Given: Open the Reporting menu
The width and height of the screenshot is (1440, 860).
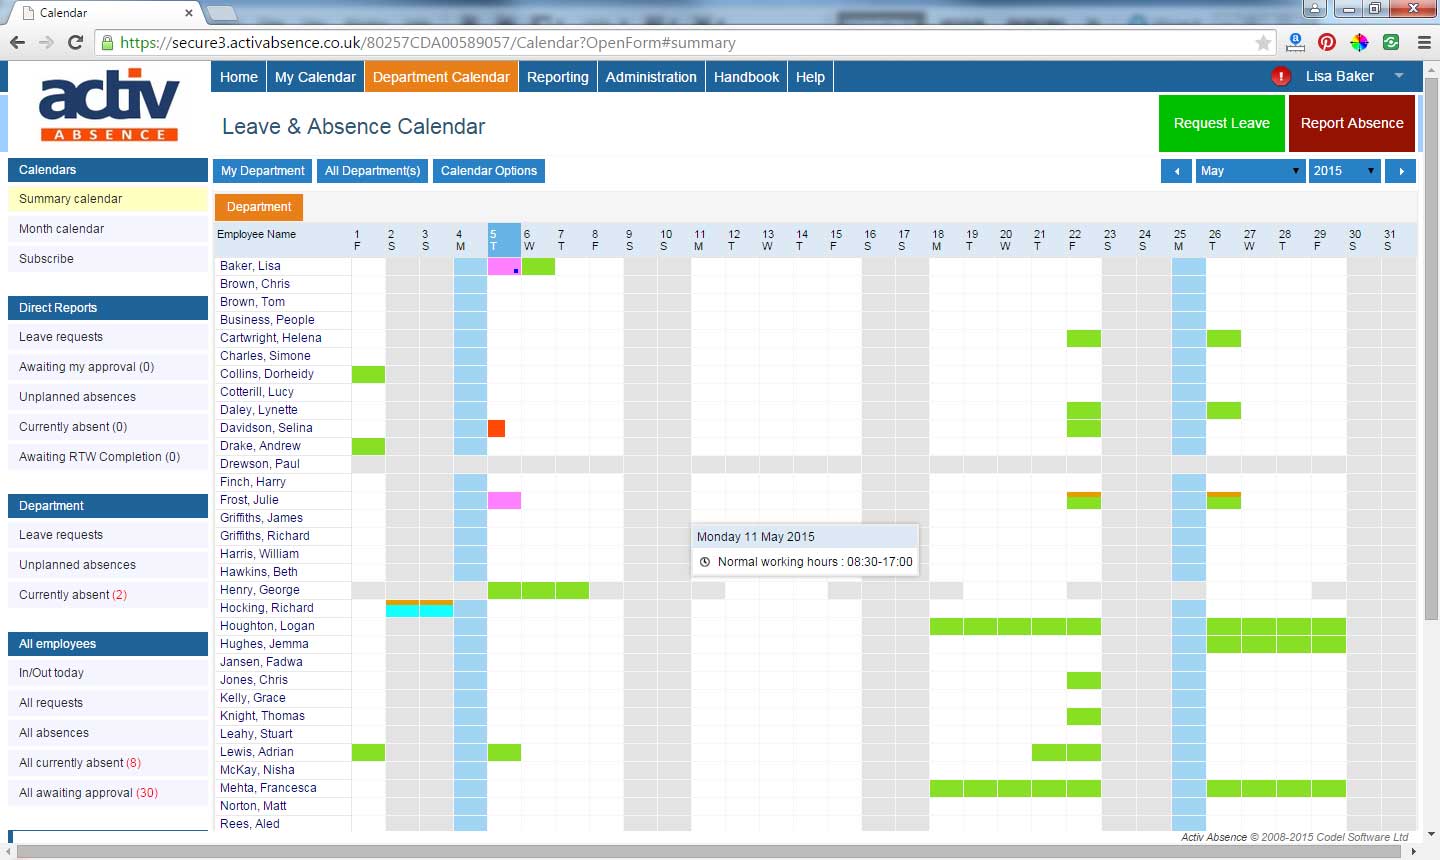Looking at the screenshot, I should [x=557, y=77].
